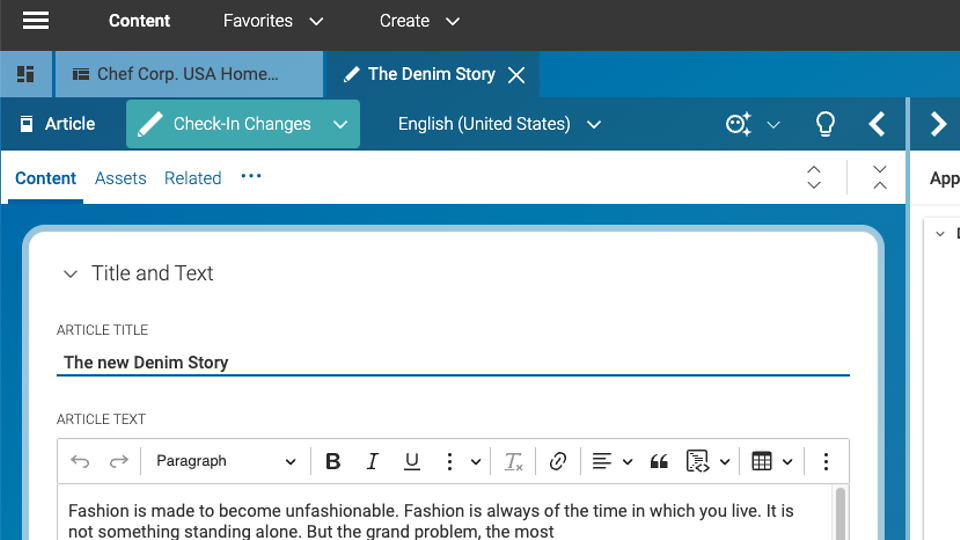Viewport: 960px width, 540px height.
Task: Collapse all sections with inward chevrons
Action: click(880, 177)
